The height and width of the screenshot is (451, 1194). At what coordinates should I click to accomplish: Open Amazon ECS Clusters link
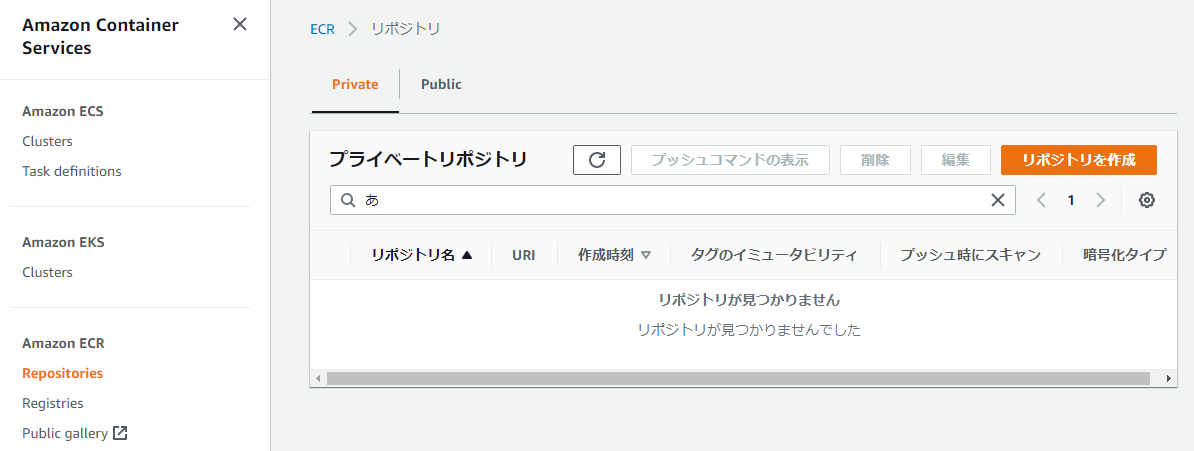point(47,142)
